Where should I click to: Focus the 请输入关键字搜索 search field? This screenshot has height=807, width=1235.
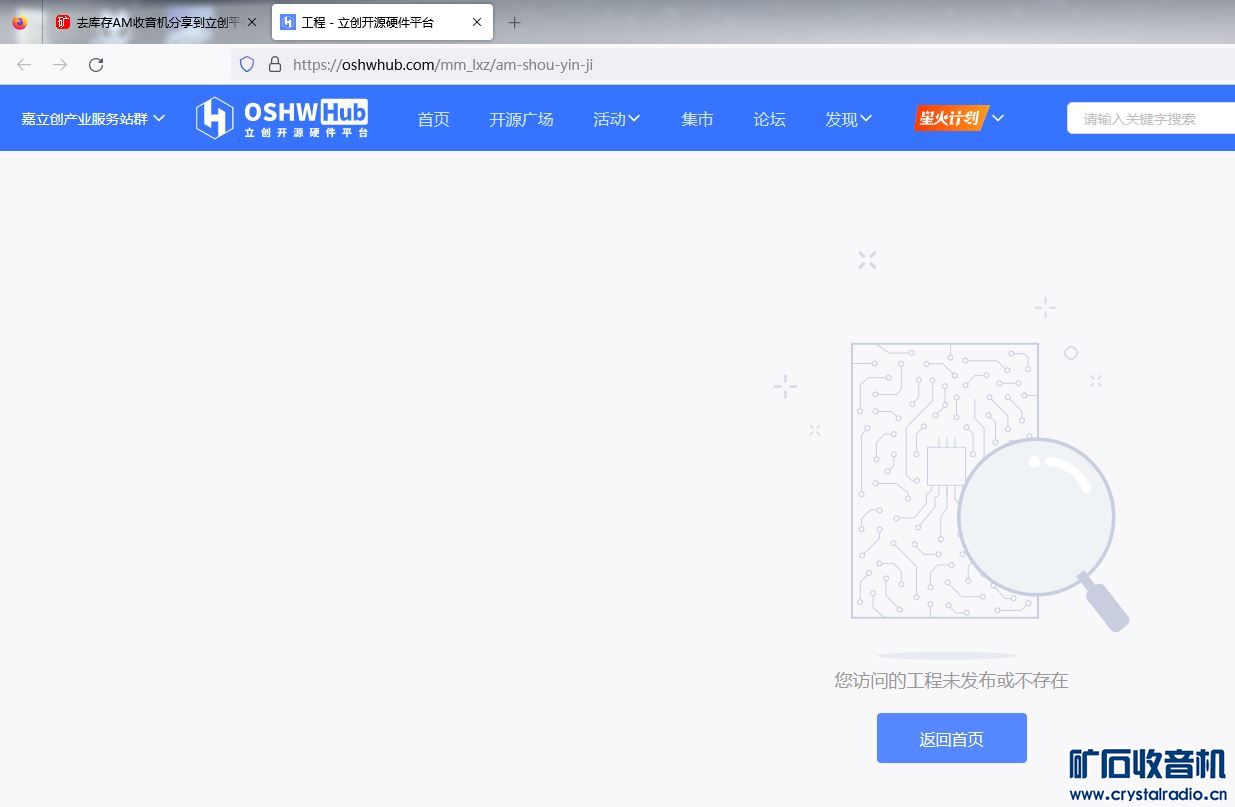1151,118
